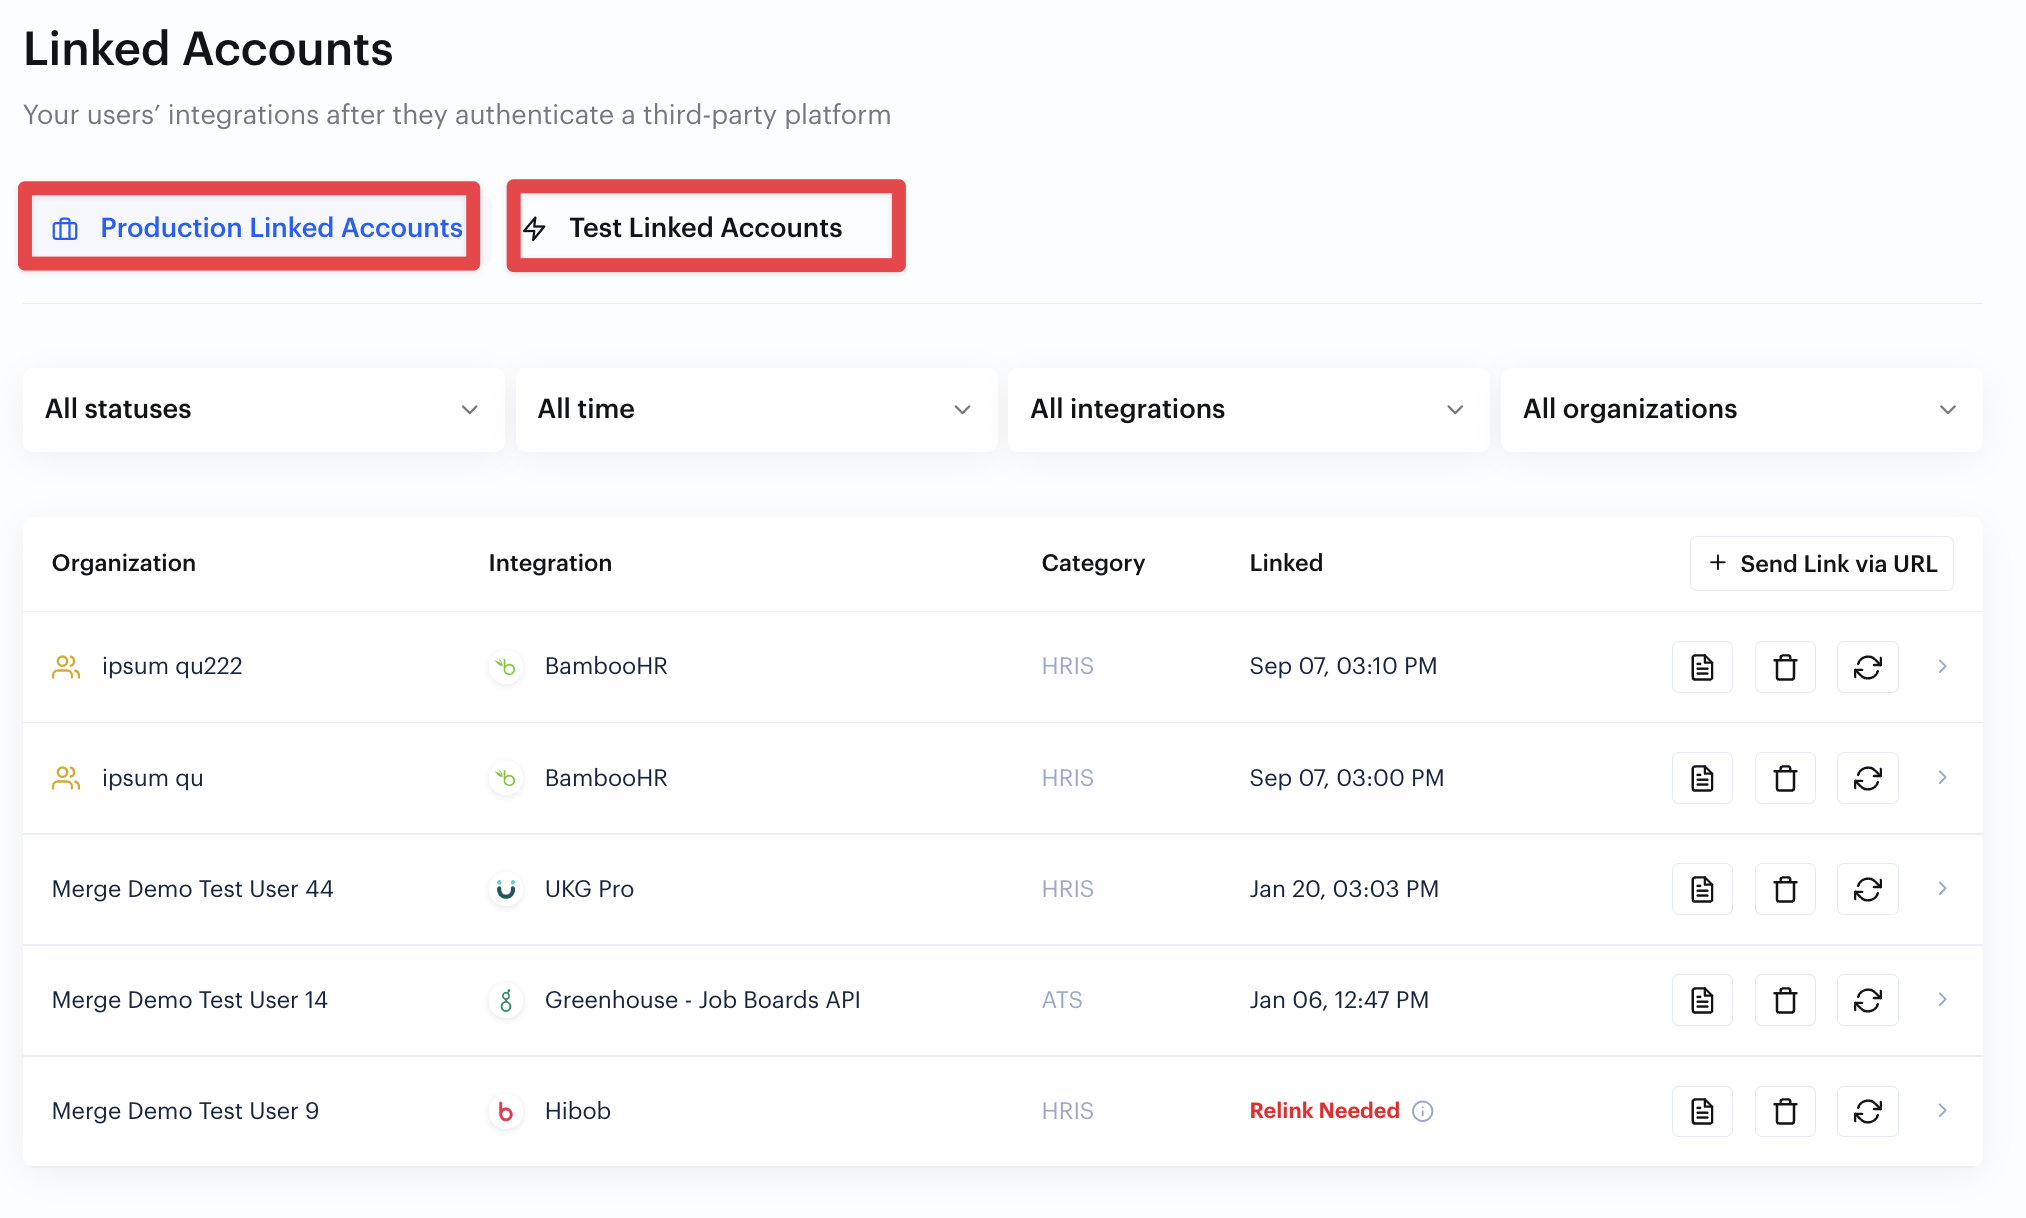Click document icon for ipsum qu222 row
The height and width of the screenshot is (1218, 2026).
point(1702,667)
